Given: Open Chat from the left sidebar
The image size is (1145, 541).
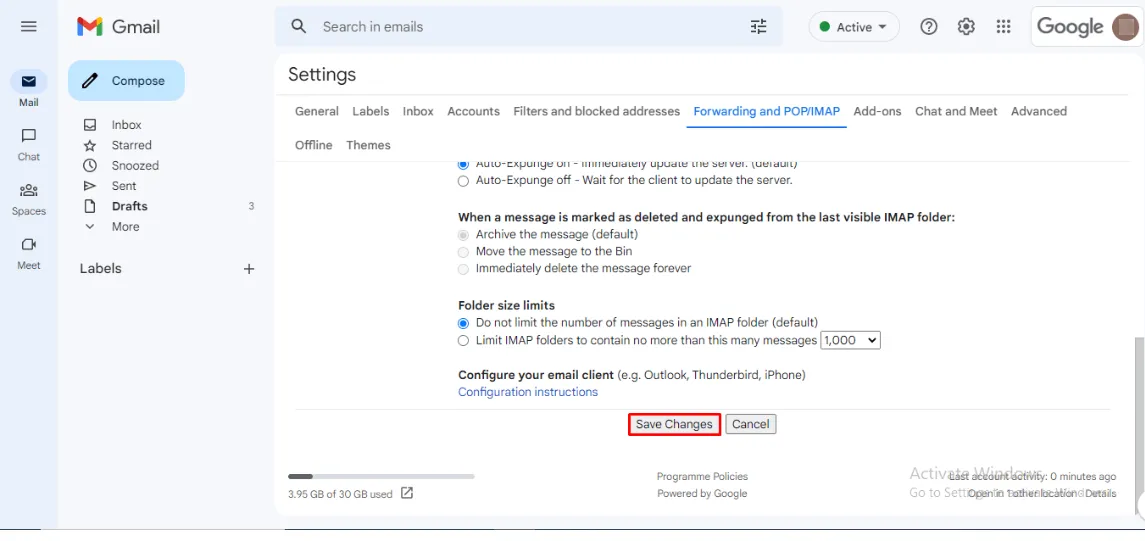Looking at the screenshot, I should point(29,143).
